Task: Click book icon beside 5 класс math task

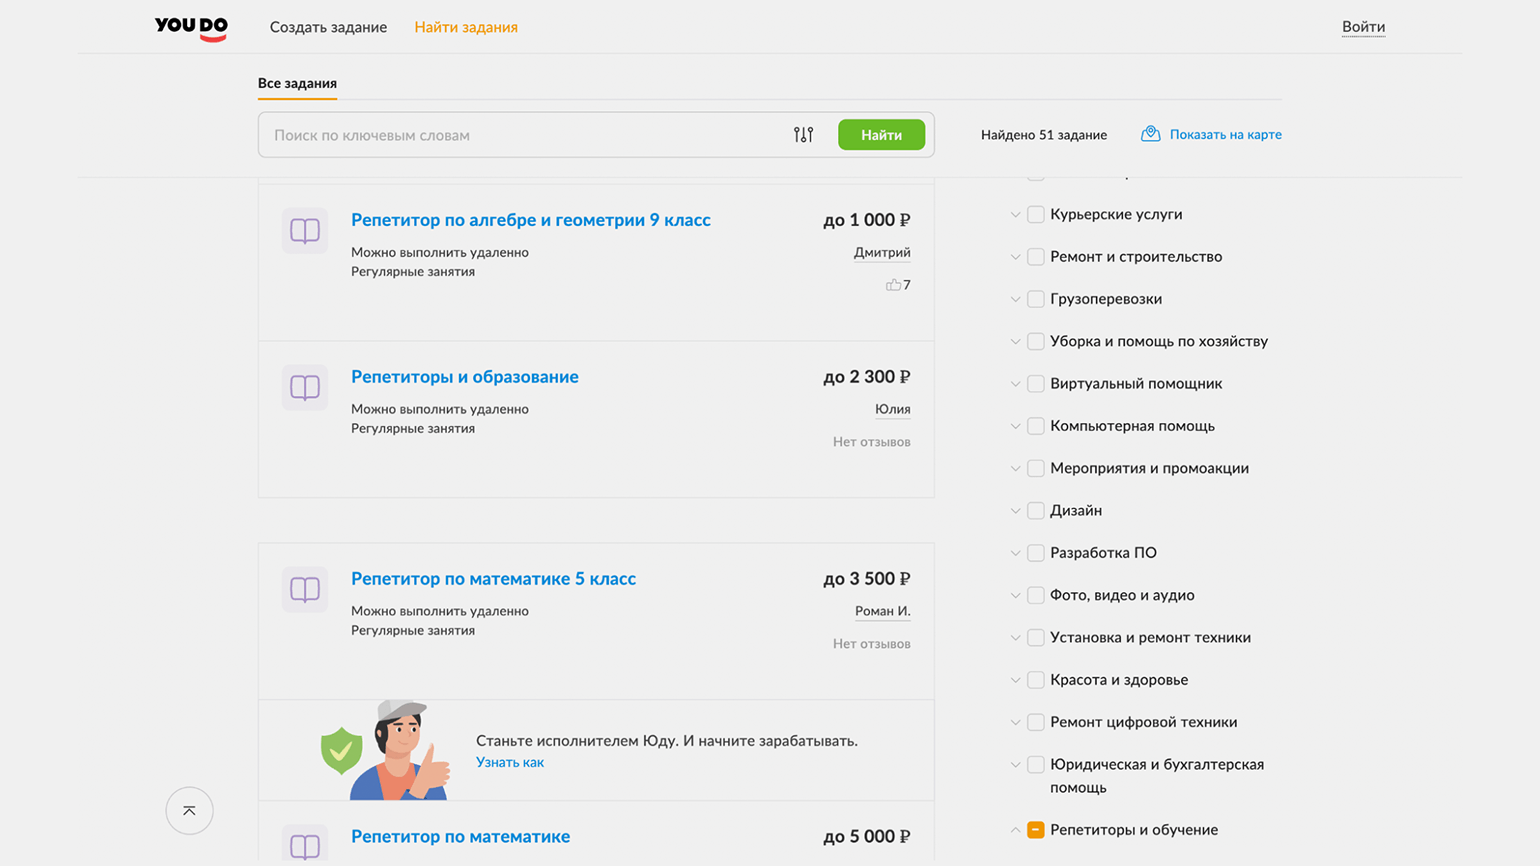Action: click(305, 590)
